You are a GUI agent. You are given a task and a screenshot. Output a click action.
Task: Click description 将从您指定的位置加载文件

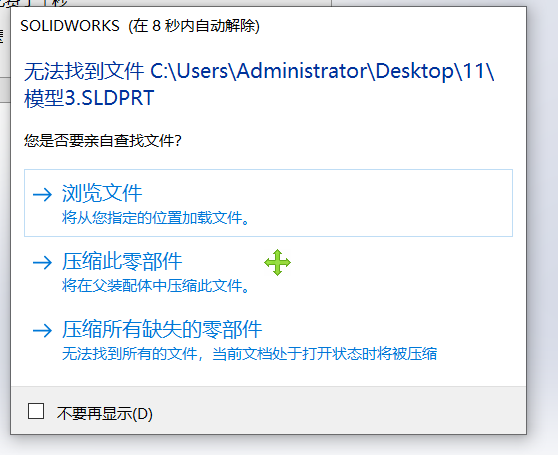(156, 218)
